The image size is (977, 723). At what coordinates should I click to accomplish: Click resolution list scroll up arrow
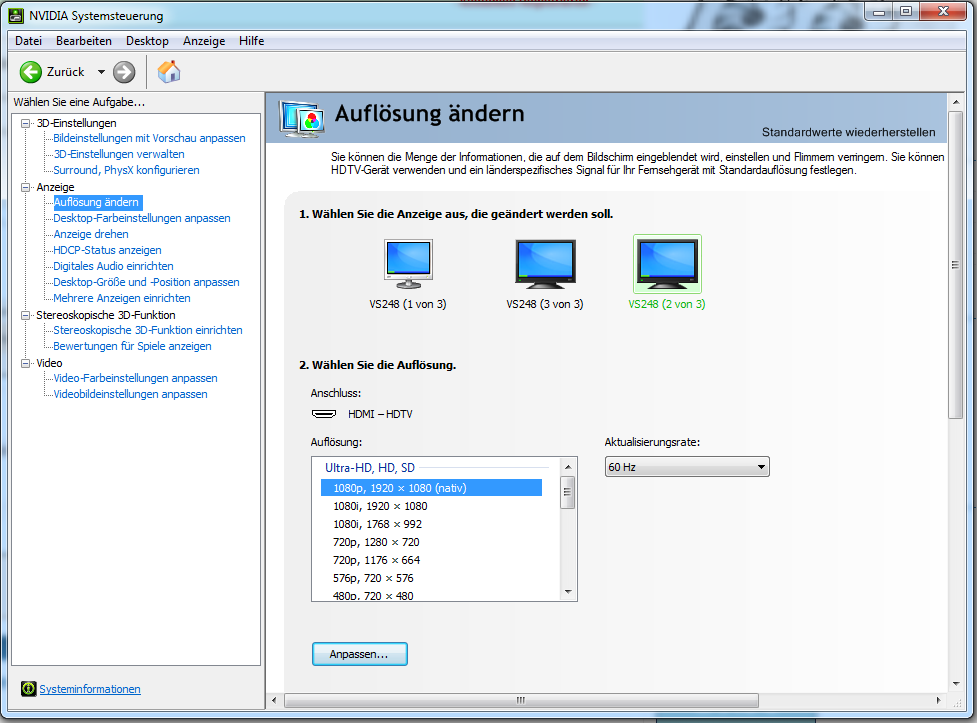568,467
